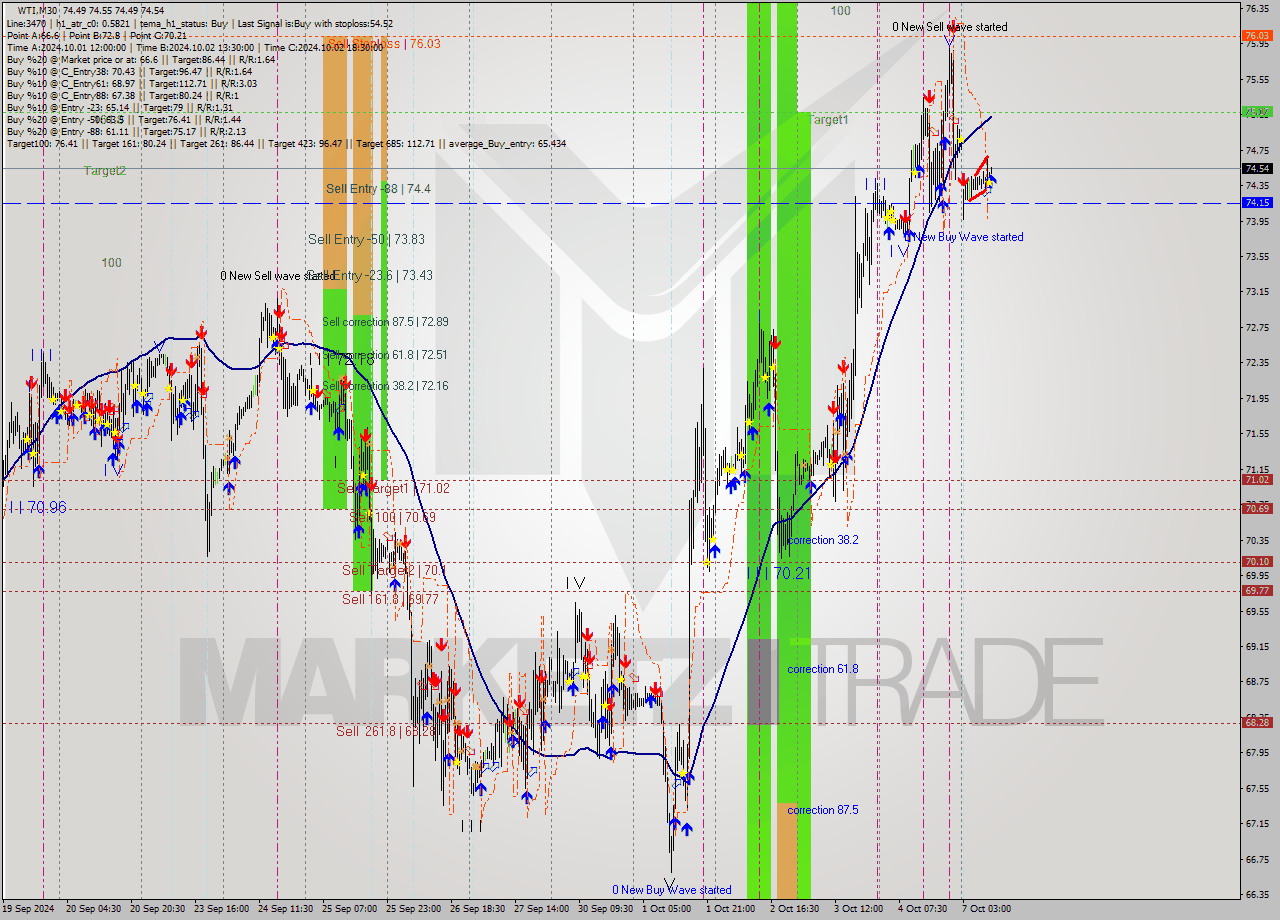The image size is (1280, 920).
Task: Click the '27 Sep 14:00' time axis label
Action: pyautogui.click(x=542, y=909)
